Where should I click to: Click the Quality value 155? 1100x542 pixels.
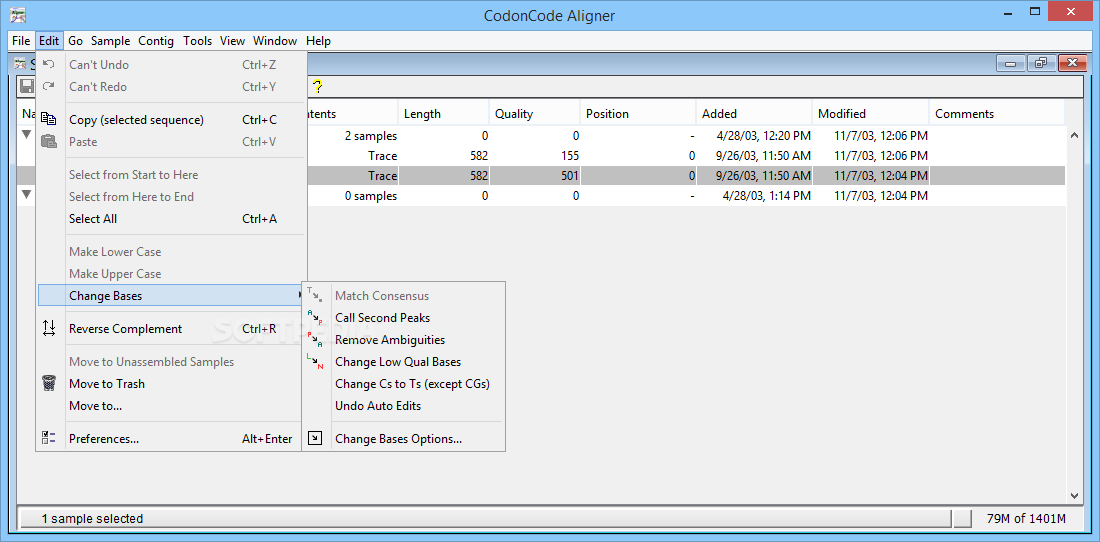[569, 156]
